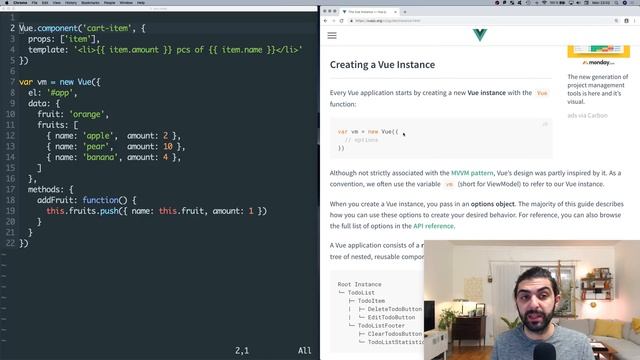Click the Wi-Fi icon in the menu bar
The image size is (640, 360).
click(544, 2)
